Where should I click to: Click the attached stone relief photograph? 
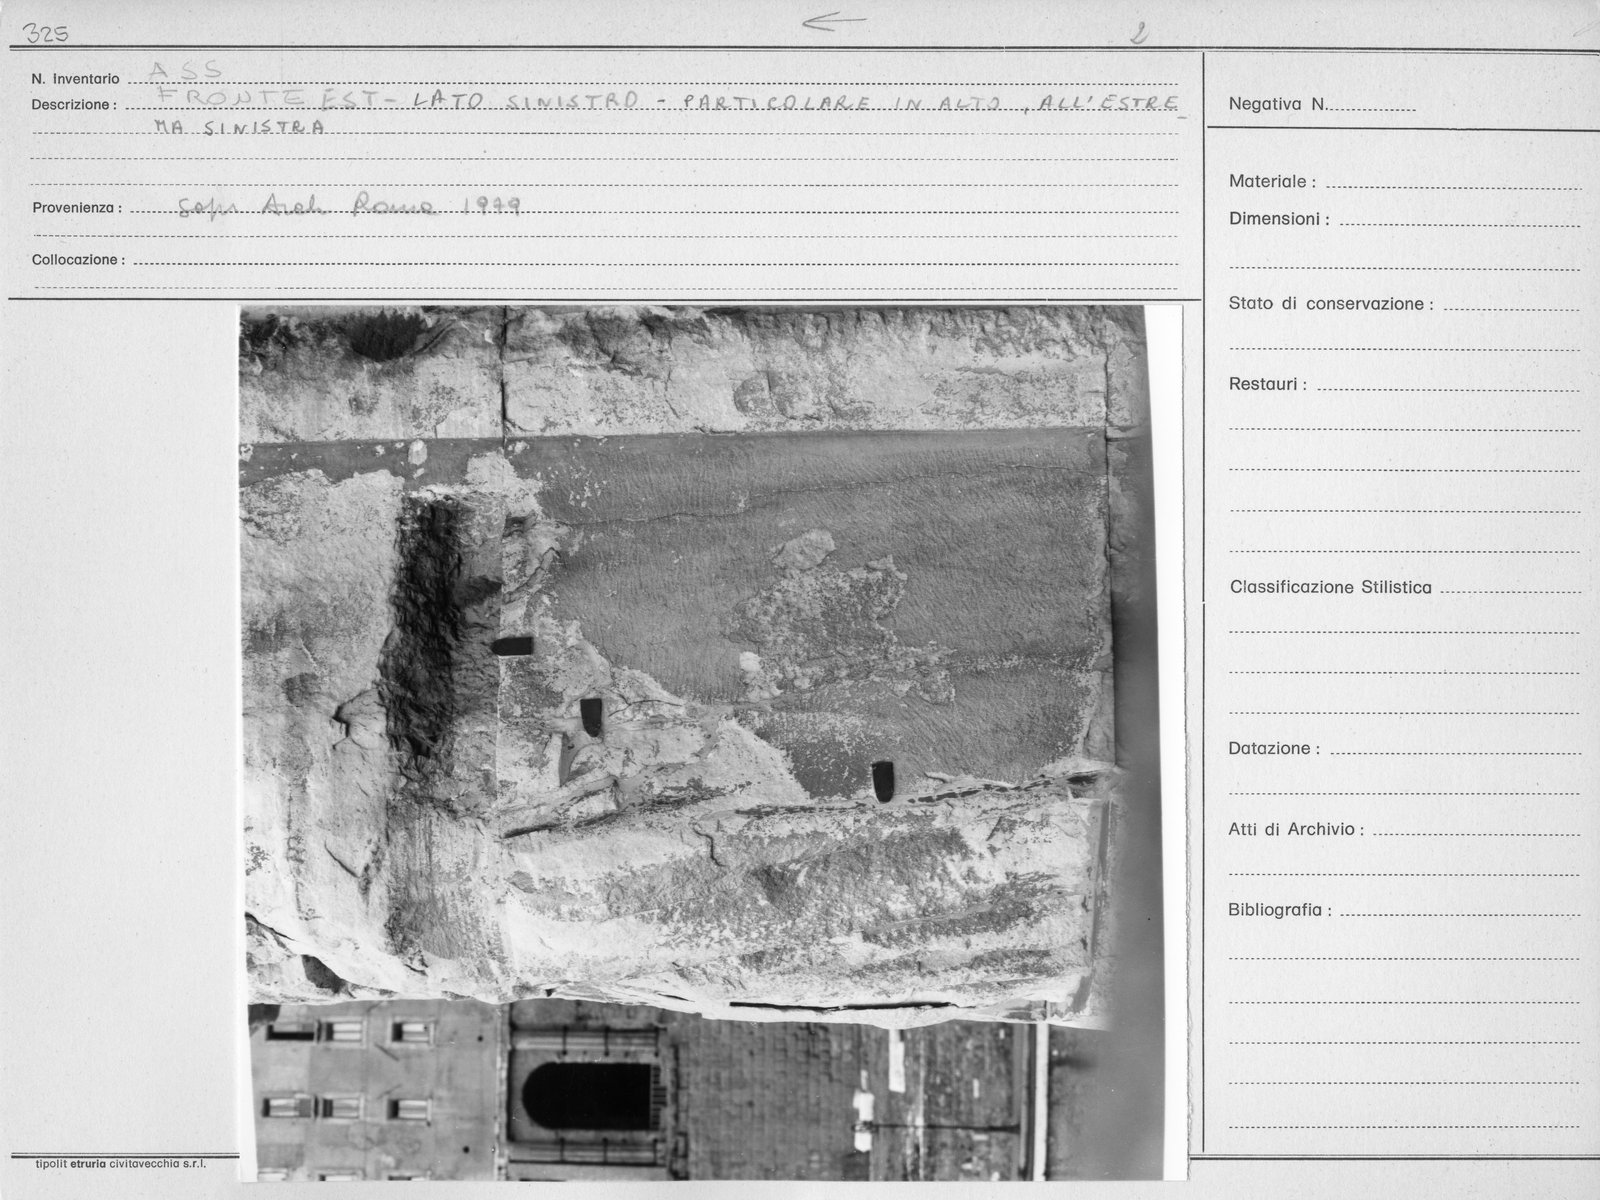(x=711, y=742)
